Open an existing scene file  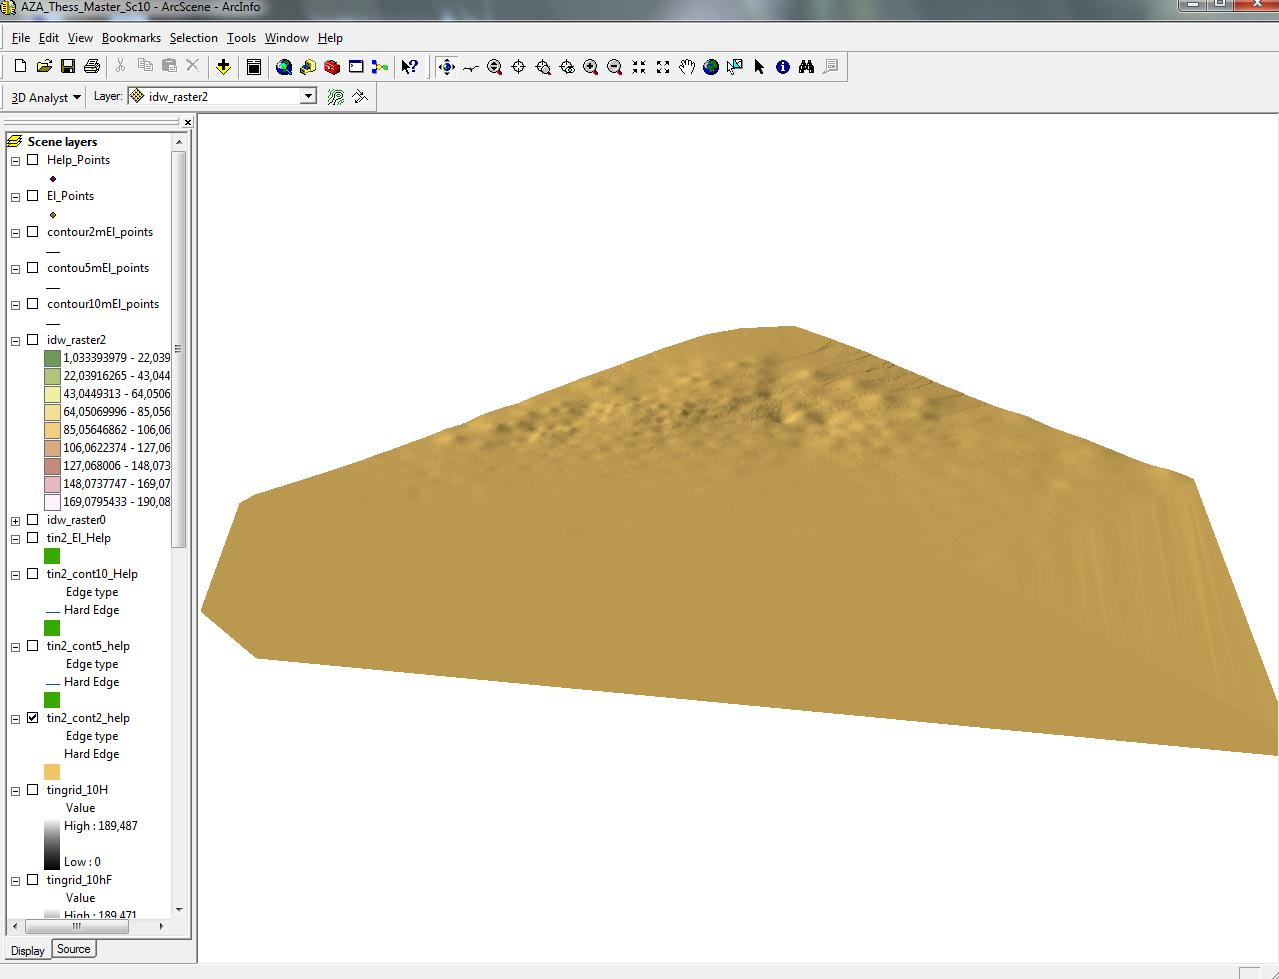pyautogui.click(x=44, y=67)
